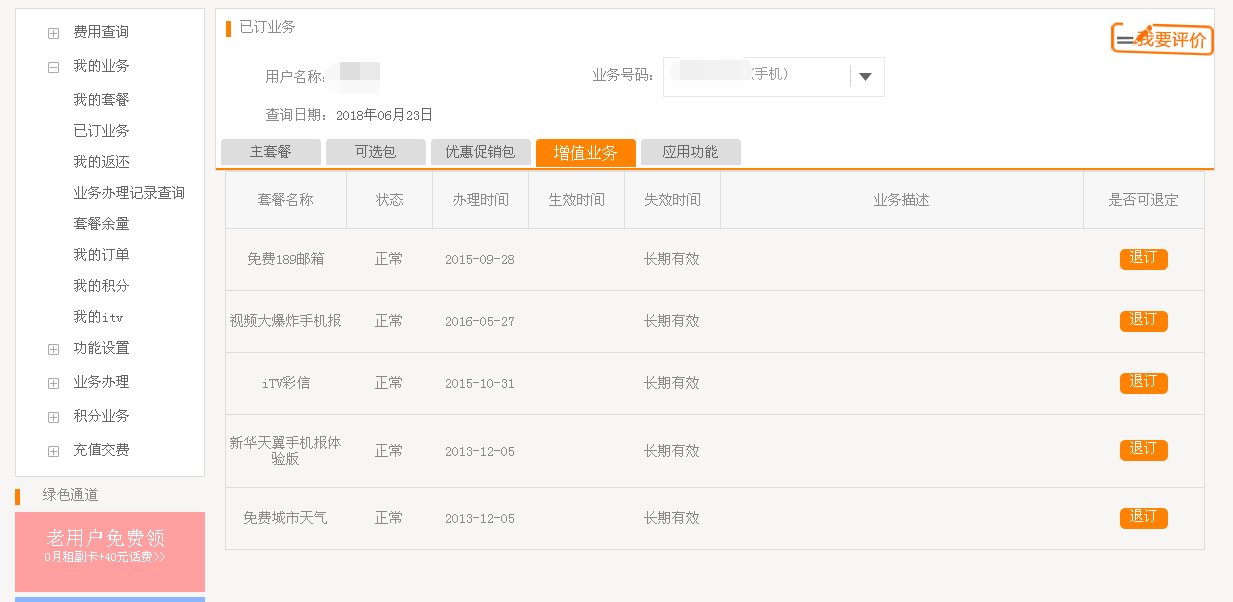The height and width of the screenshot is (602, 1233).
Task: Expand the 积分业务 section
Action: (52, 416)
